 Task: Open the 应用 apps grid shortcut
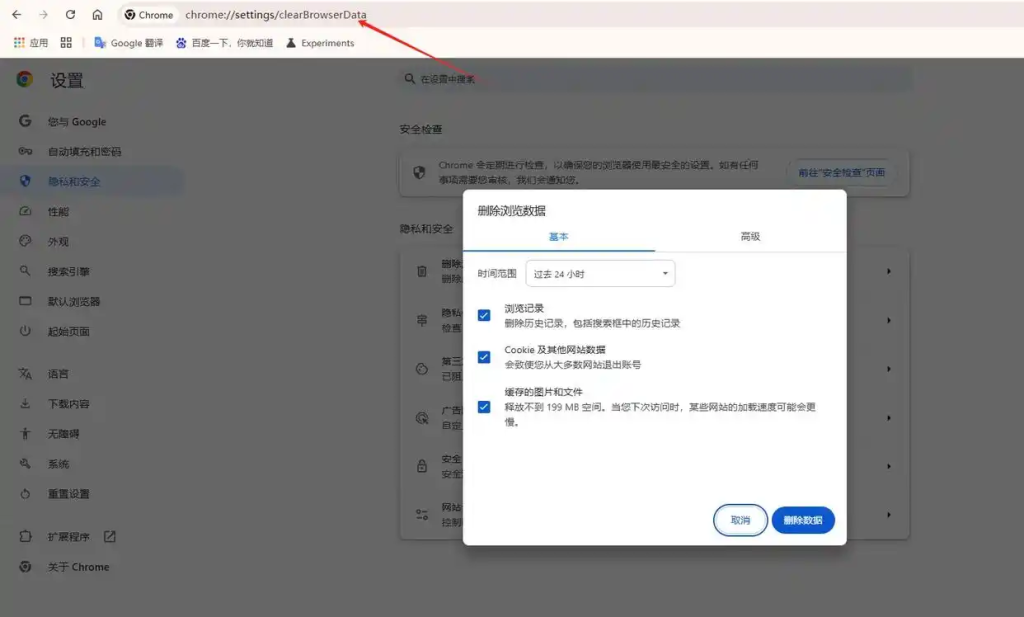point(31,43)
